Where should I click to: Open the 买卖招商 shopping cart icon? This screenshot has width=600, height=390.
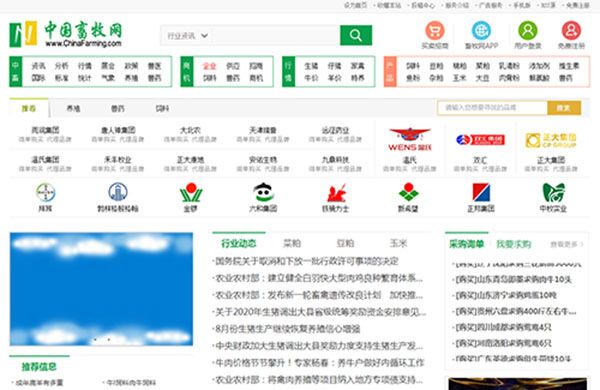click(x=435, y=31)
